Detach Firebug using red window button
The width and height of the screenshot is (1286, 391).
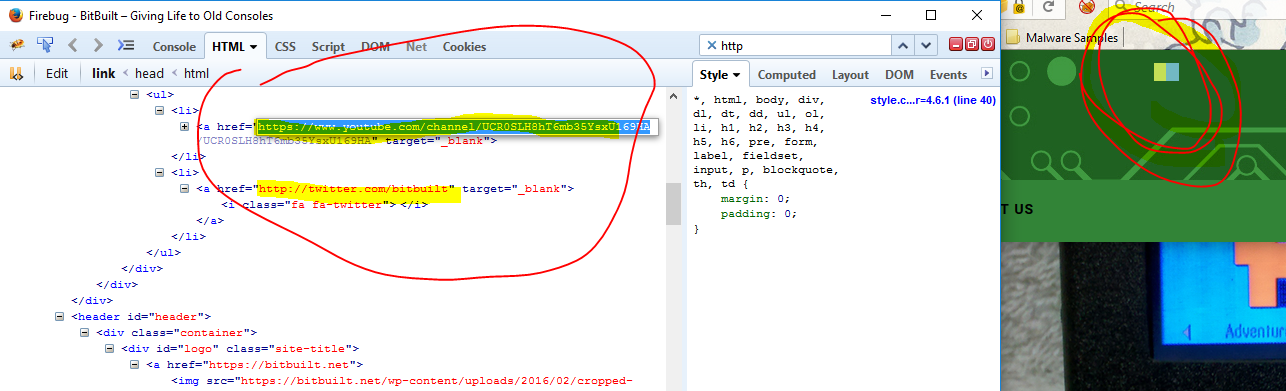972,45
